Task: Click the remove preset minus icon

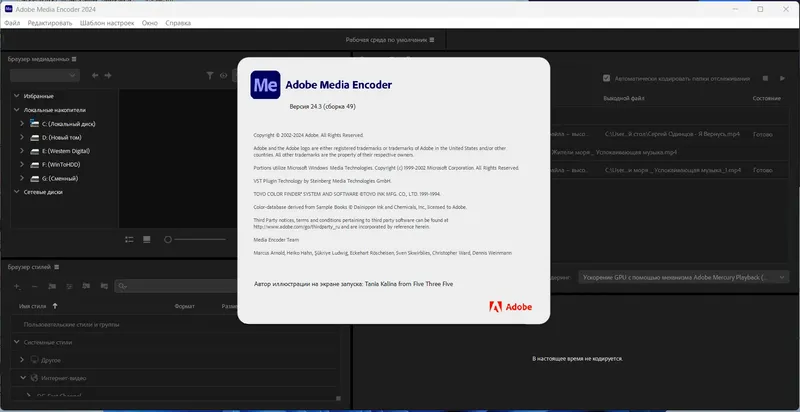Action: [35, 287]
